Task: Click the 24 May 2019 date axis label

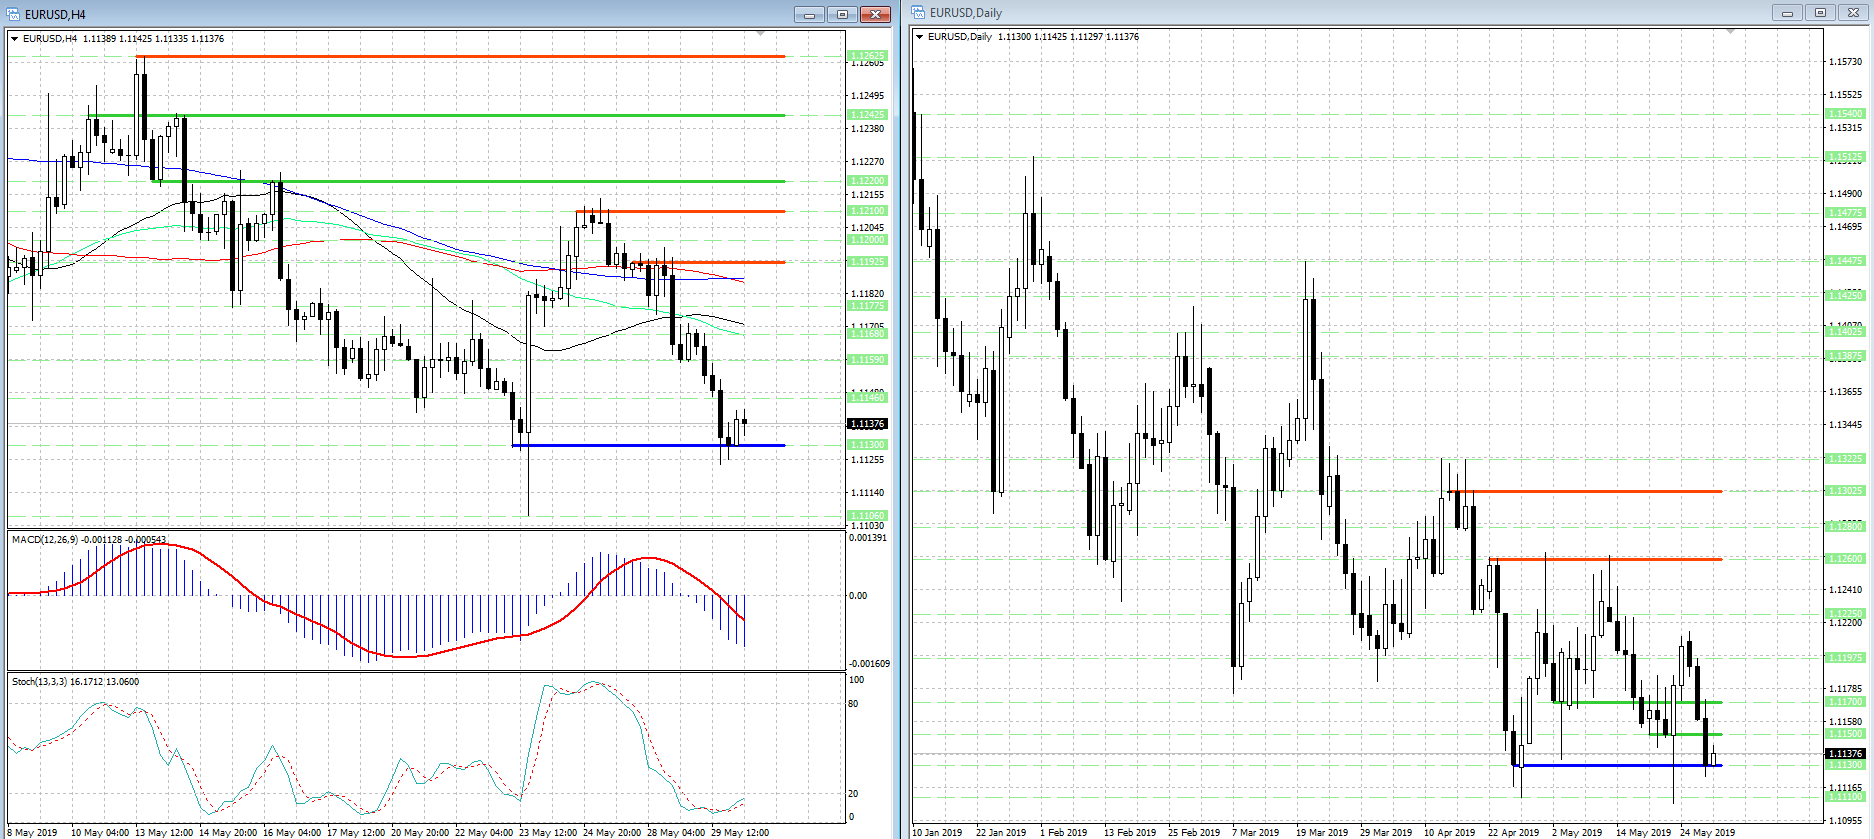Action: [1708, 832]
